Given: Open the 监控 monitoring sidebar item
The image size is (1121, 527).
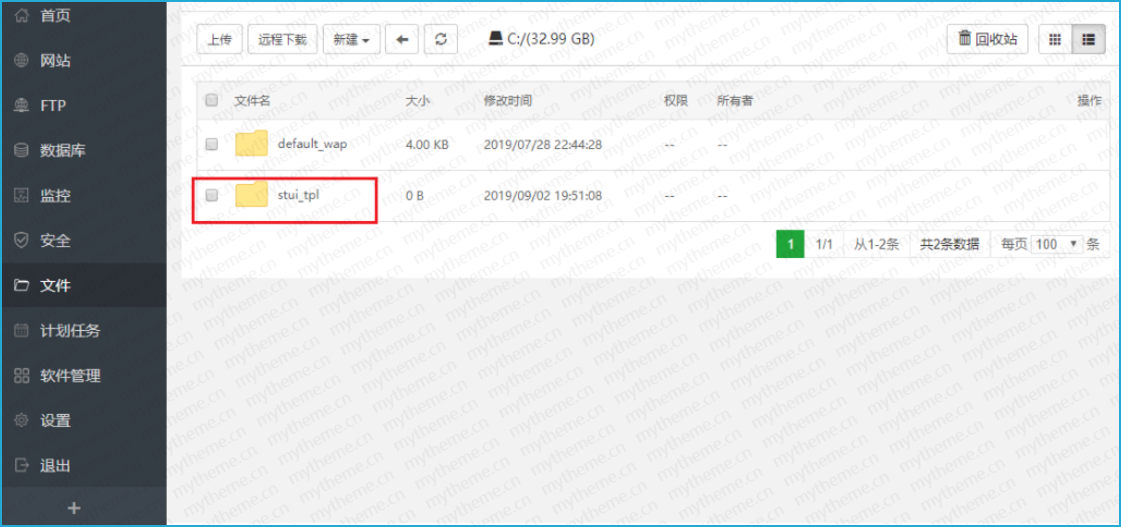Looking at the screenshot, I should (84, 196).
